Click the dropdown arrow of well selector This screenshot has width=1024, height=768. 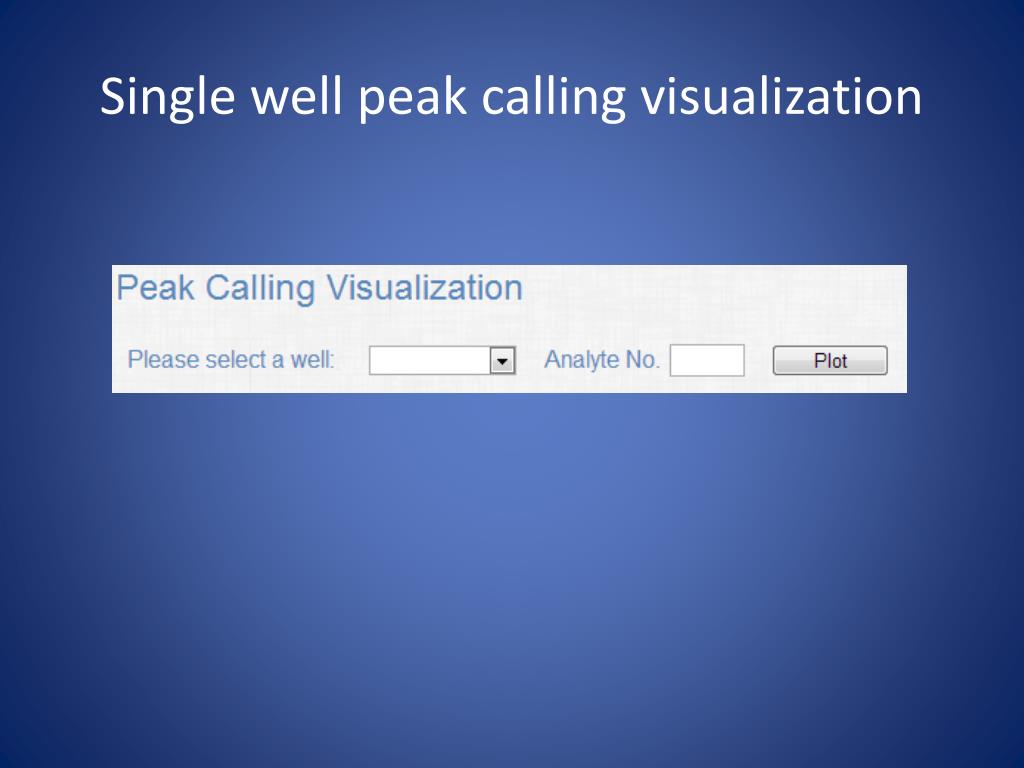502,360
